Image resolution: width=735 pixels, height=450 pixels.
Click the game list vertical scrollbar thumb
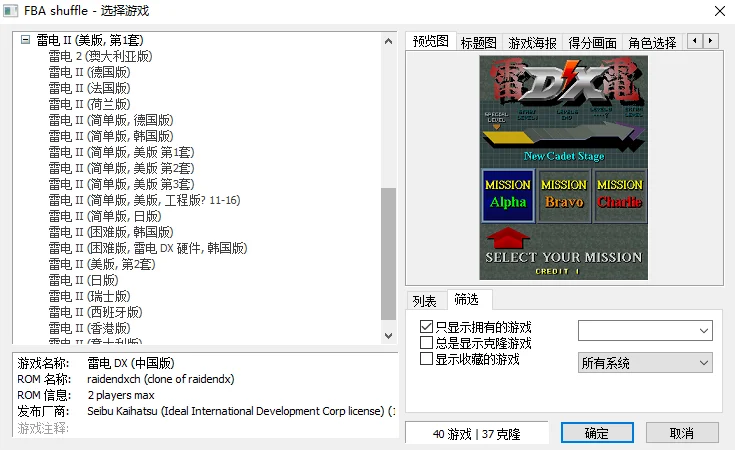[388, 254]
